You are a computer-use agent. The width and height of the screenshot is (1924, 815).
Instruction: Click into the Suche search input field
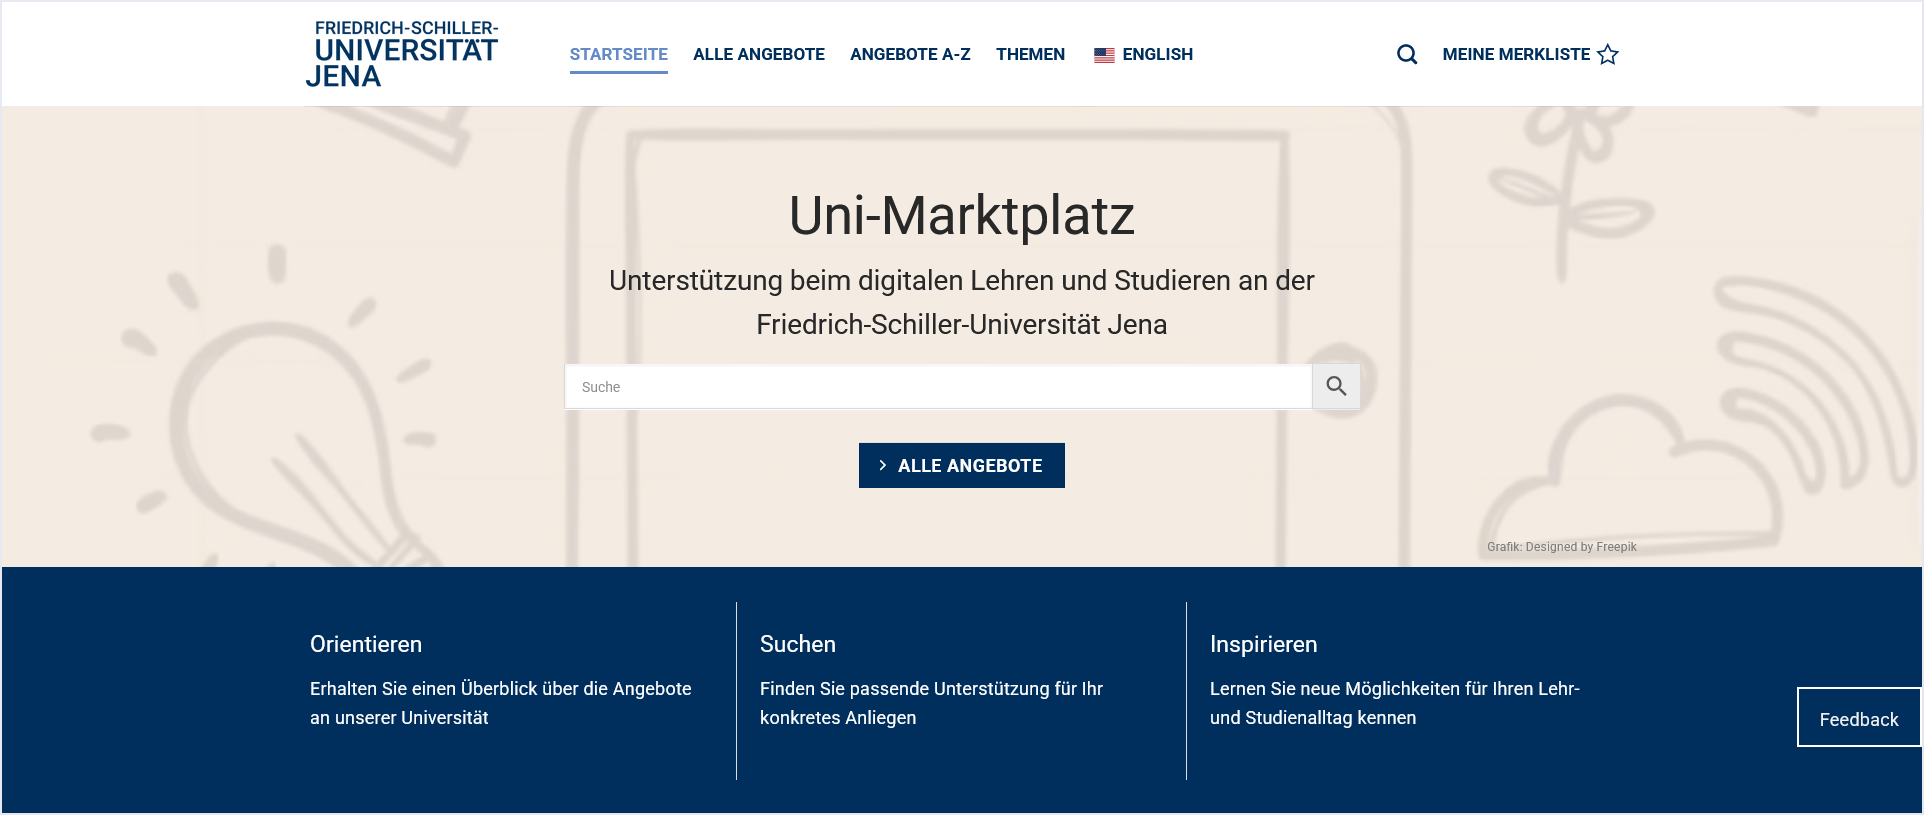[937, 387]
